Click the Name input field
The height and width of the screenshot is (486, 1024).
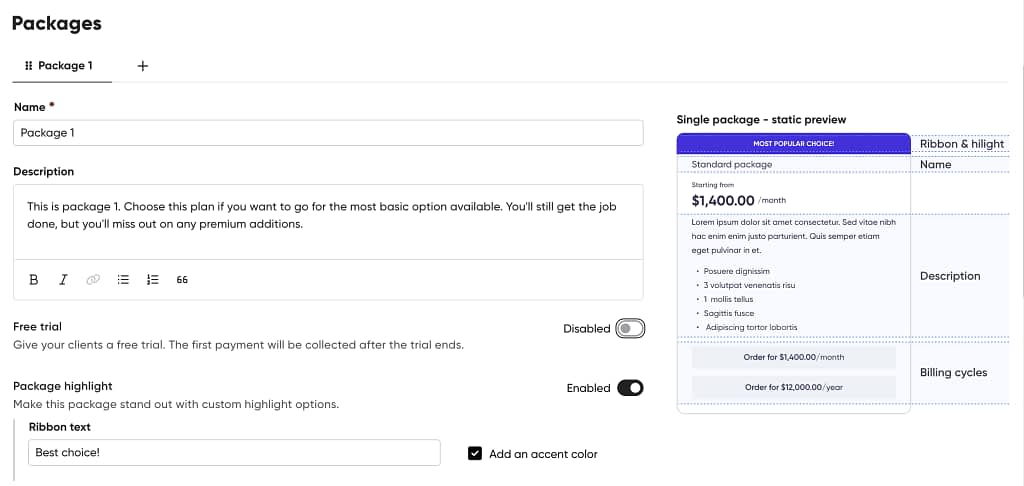(328, 133)
